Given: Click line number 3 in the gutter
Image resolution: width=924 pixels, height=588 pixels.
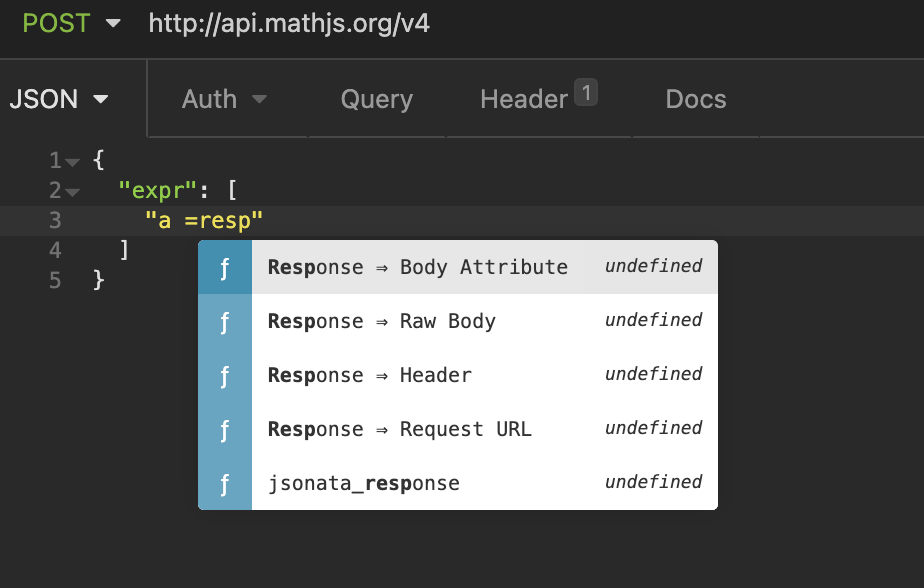Looking at the screenshot, I should point(55,220).
